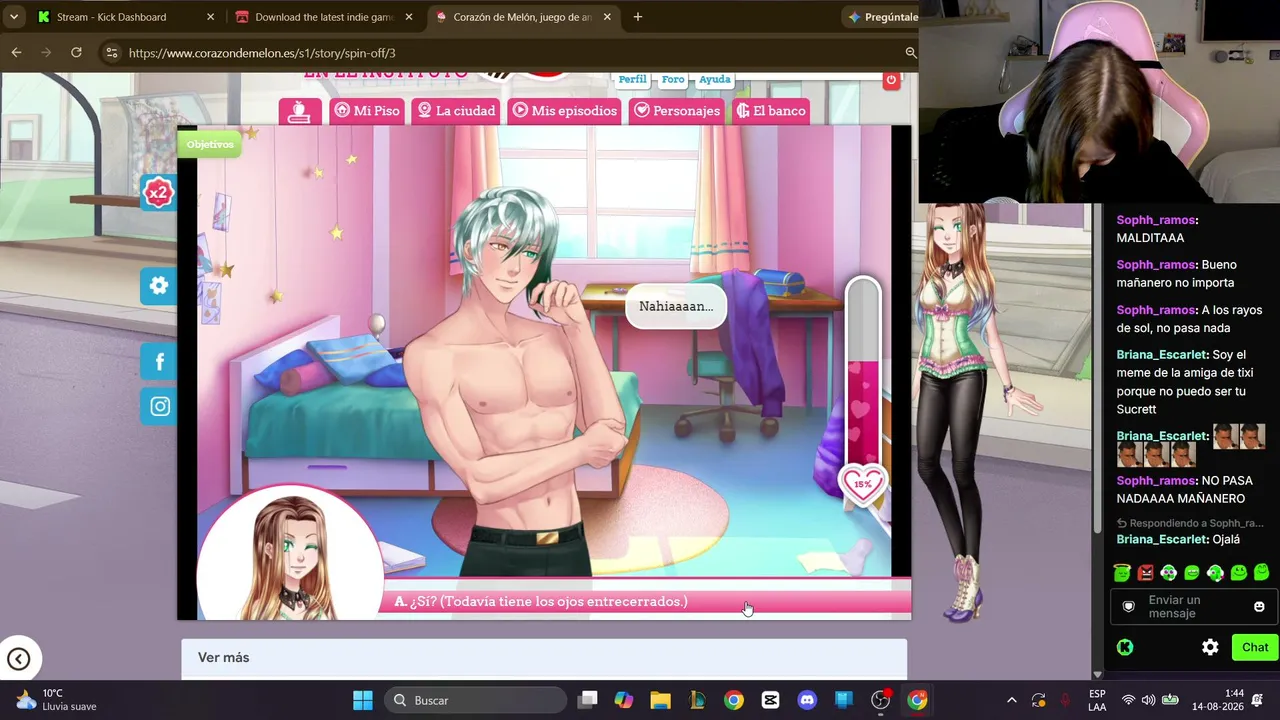Screen dimensions: 1280x720
Task: Click the Nahiaaaan... speech bubble
Action: point(676,306)
